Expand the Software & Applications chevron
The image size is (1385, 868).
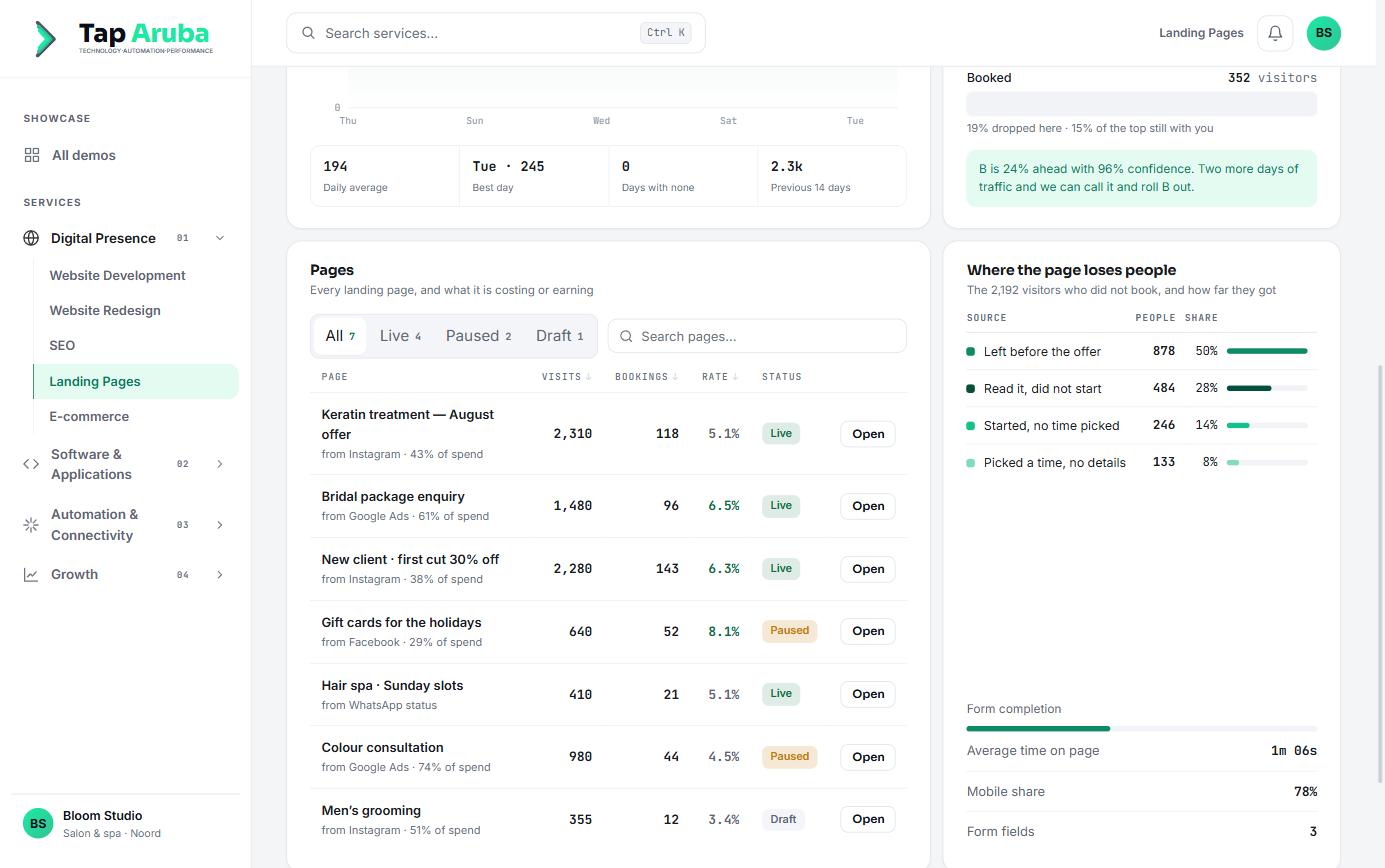220,464
